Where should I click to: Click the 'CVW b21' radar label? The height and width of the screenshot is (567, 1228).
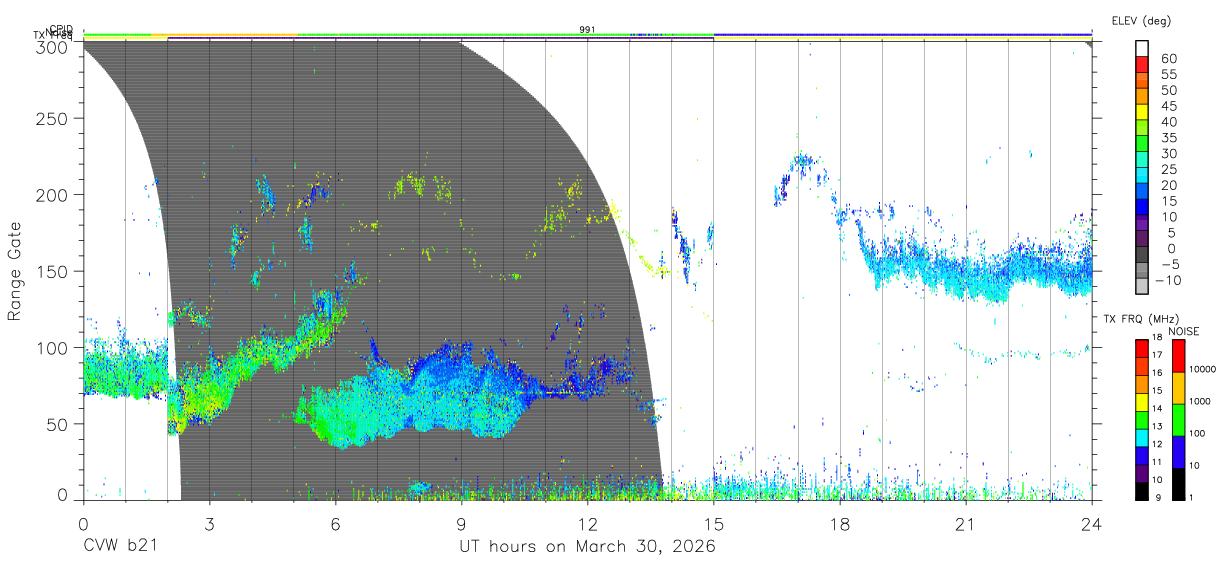tap(120, 547)
